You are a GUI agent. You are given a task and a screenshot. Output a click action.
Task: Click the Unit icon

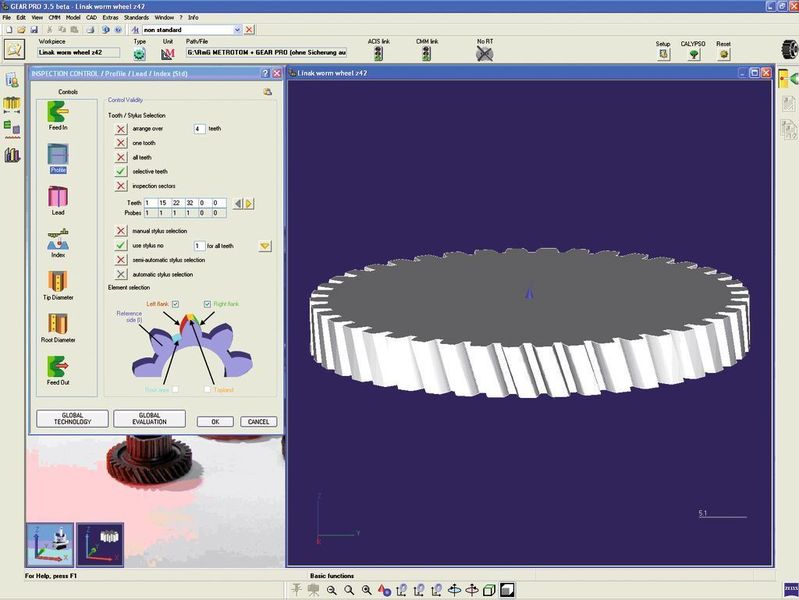(x=168, y=53)
